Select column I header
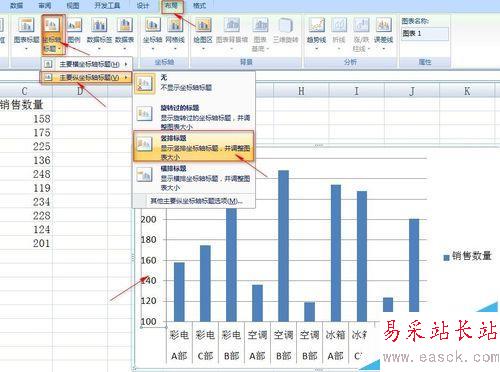Image resolution: width=500 pixels, height=372 pixels. 356,91
